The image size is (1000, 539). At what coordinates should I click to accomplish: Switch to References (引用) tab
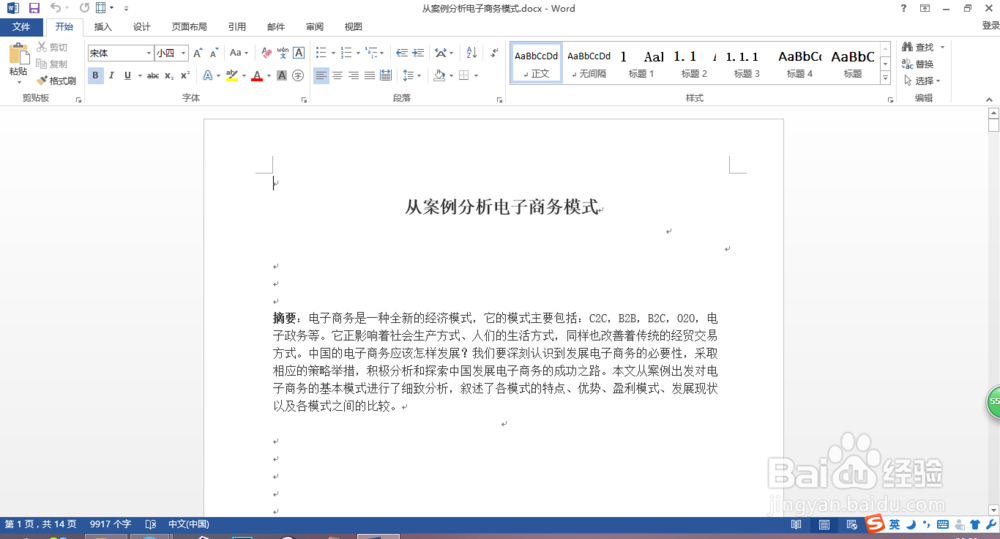(x=237, y=27)
